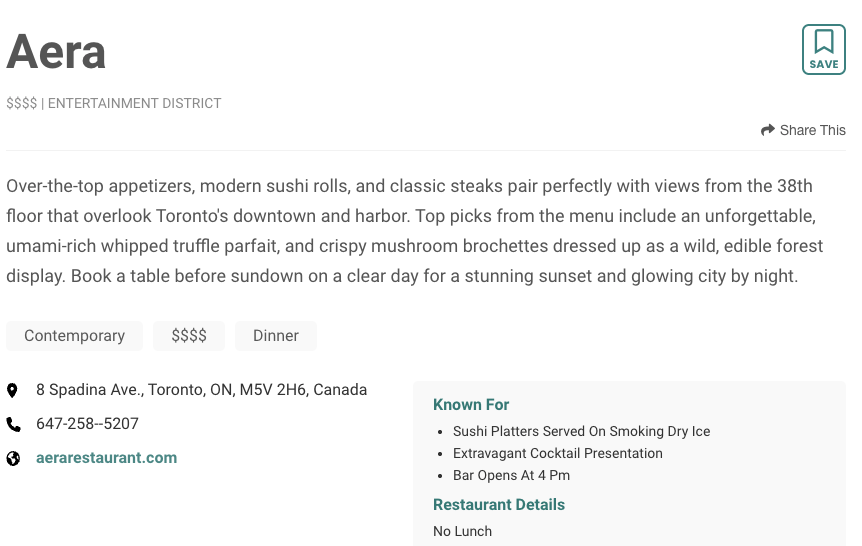Click the Sushi Platters Served On Smoking Dry Ice item
The width and height of the screenshot is (862, 546).
(x=581, y=432)
